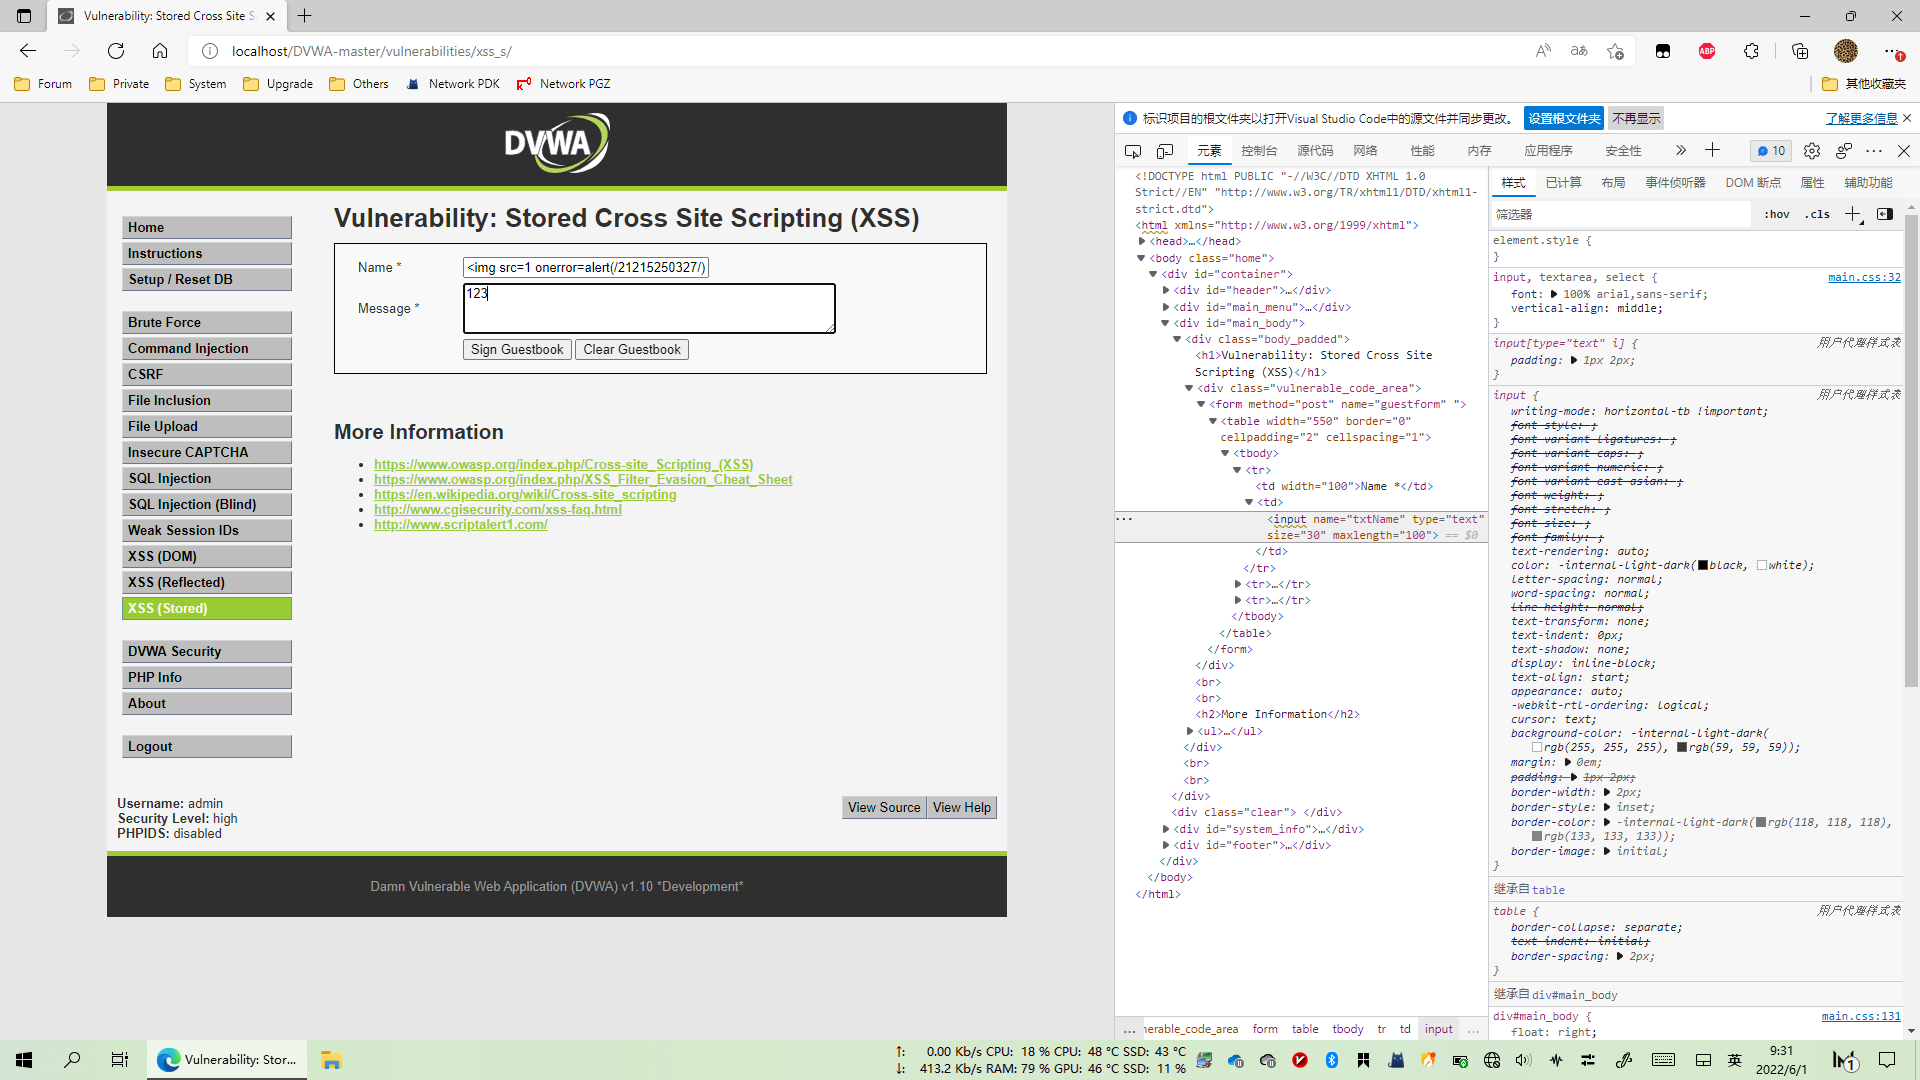Click the 设置根文件夹 button in banner
Screen dimensions: 1920x1080
tap(1564, 118)
